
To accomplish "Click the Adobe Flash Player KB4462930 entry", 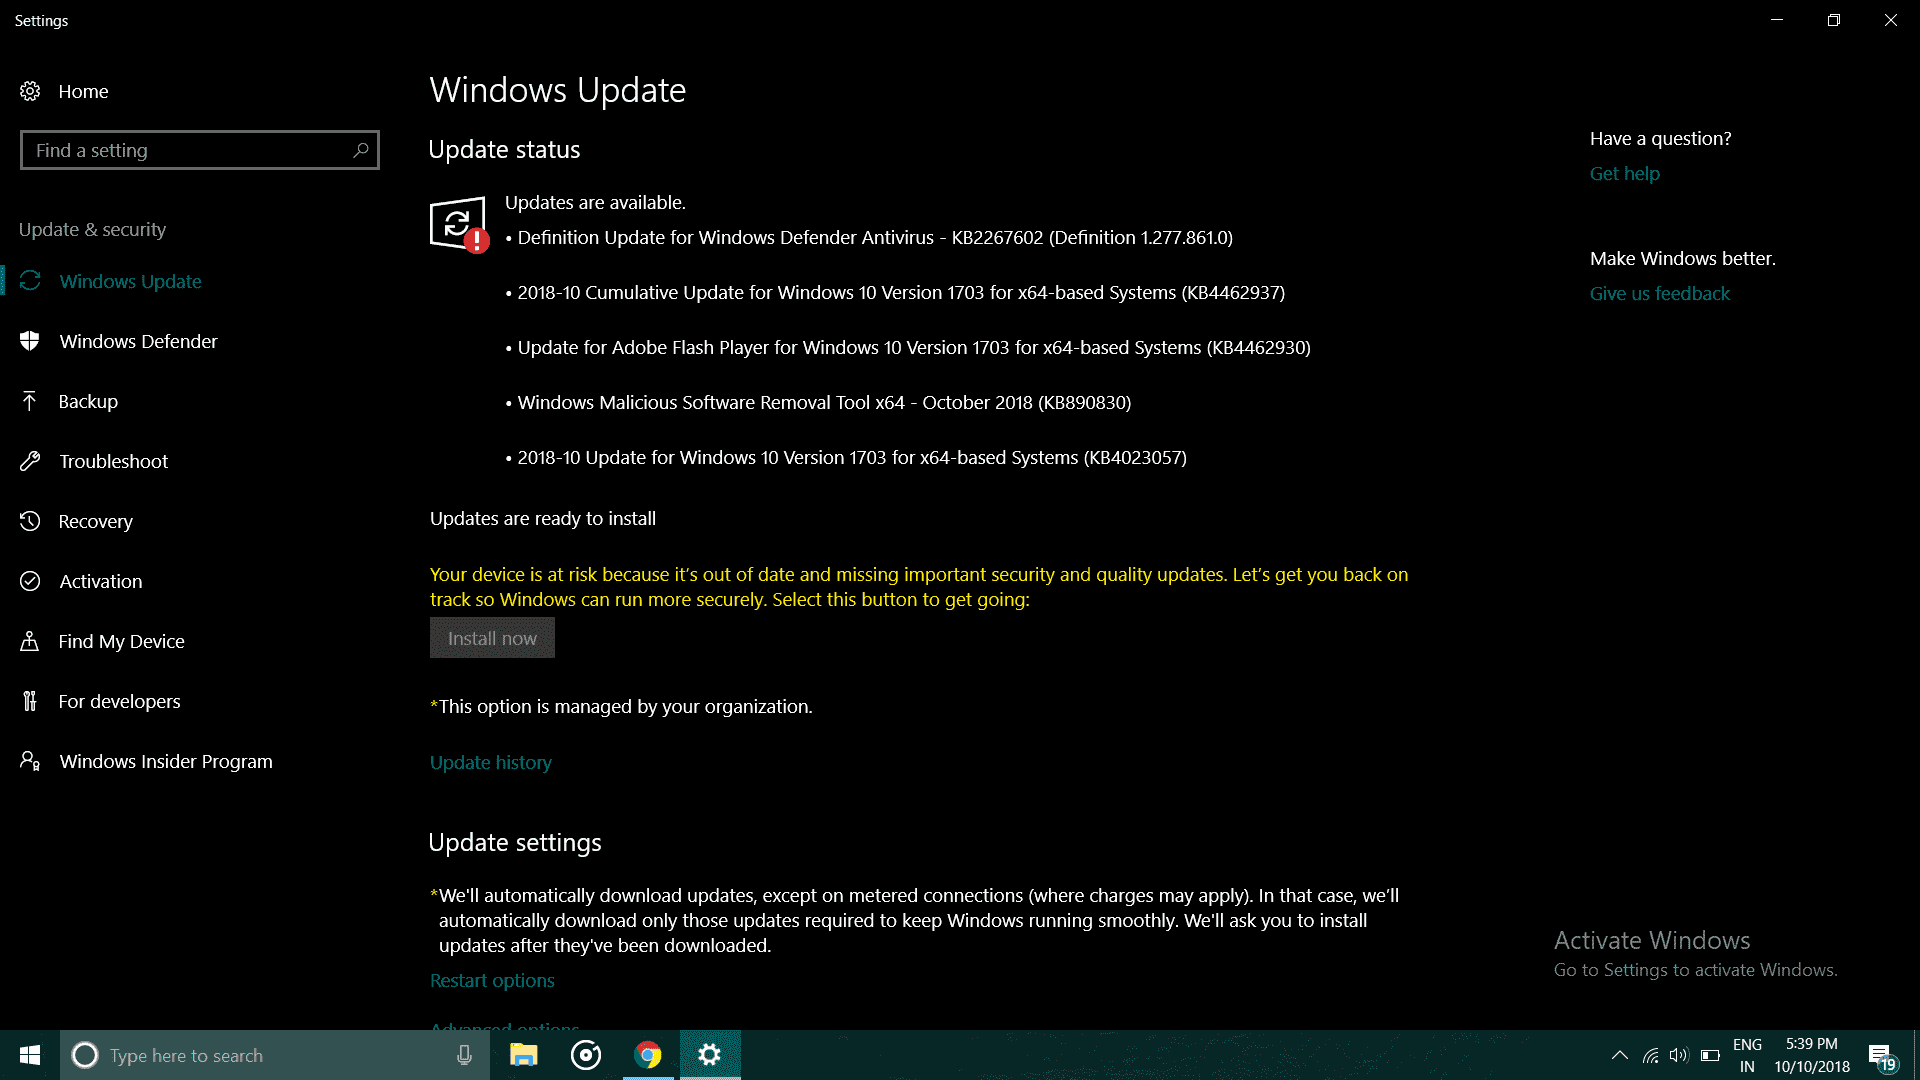I will pyautogui.click(x=908, y=347).
